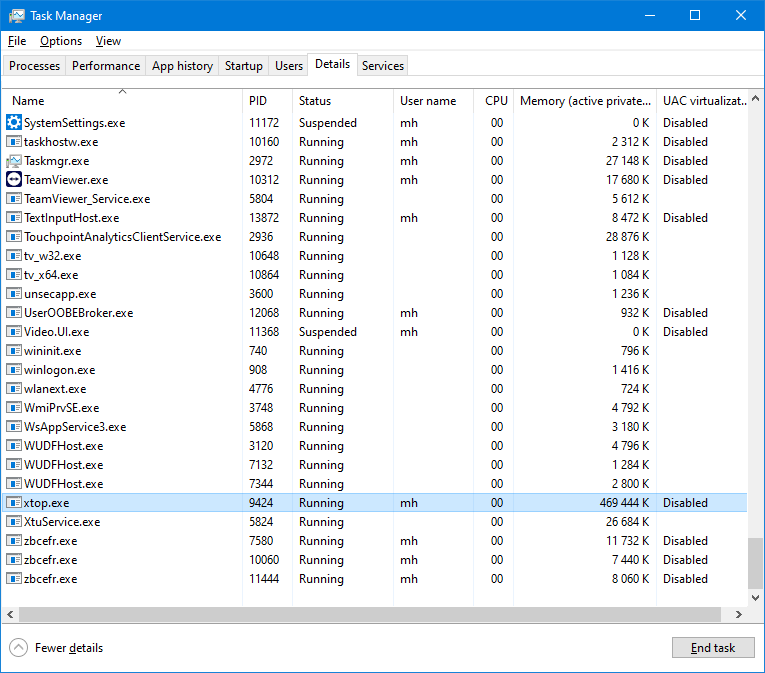The width and height of the screenshot is (765, 673).
Task: Collapse view with Fewer details chevron
Action: click(19, 648)
